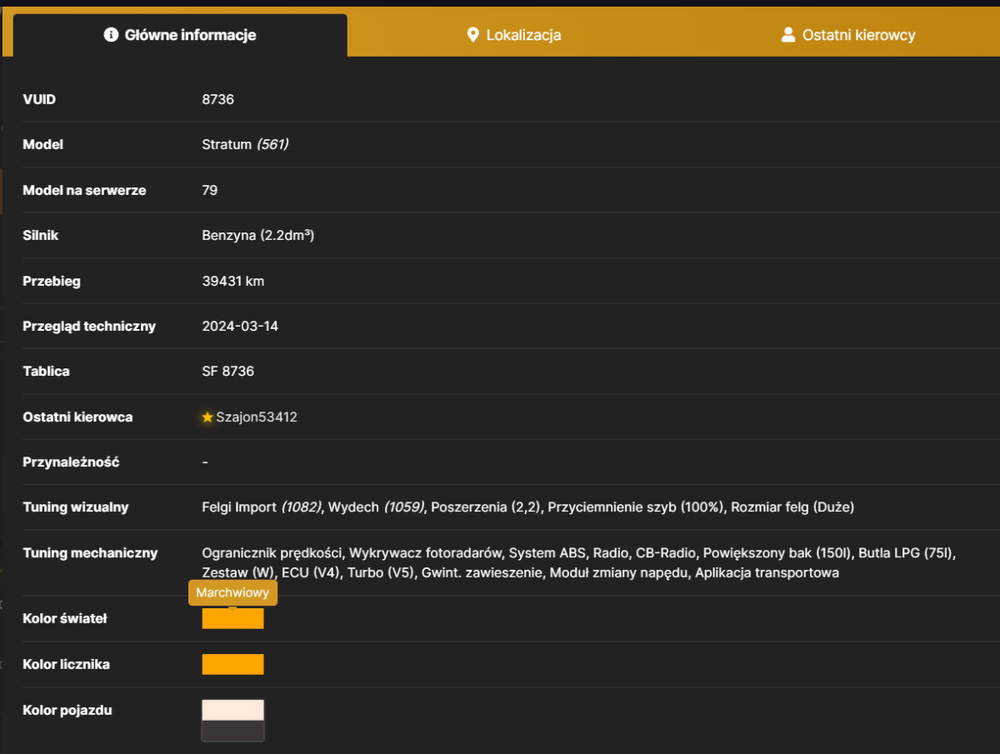Click the Kolor licznika orange swatch
This screenshot has height=754, width=1000.
[x=233, y=664]
